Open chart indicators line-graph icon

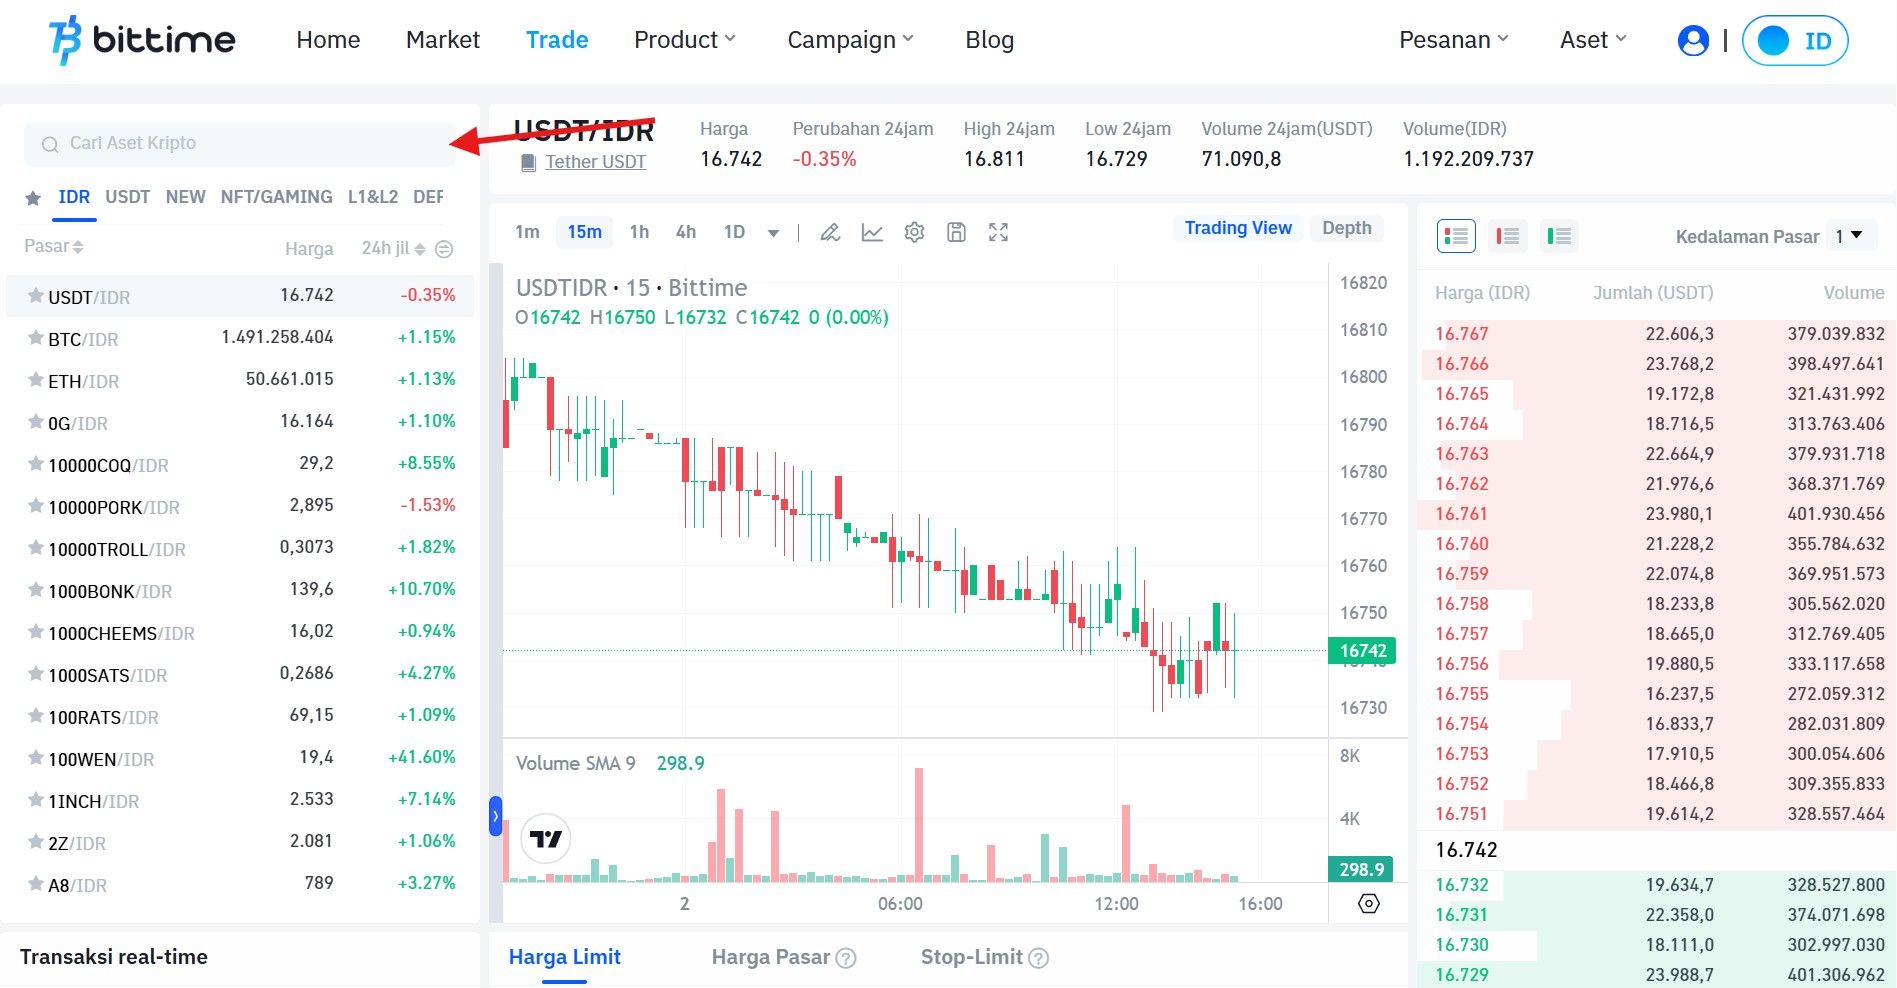872,233
